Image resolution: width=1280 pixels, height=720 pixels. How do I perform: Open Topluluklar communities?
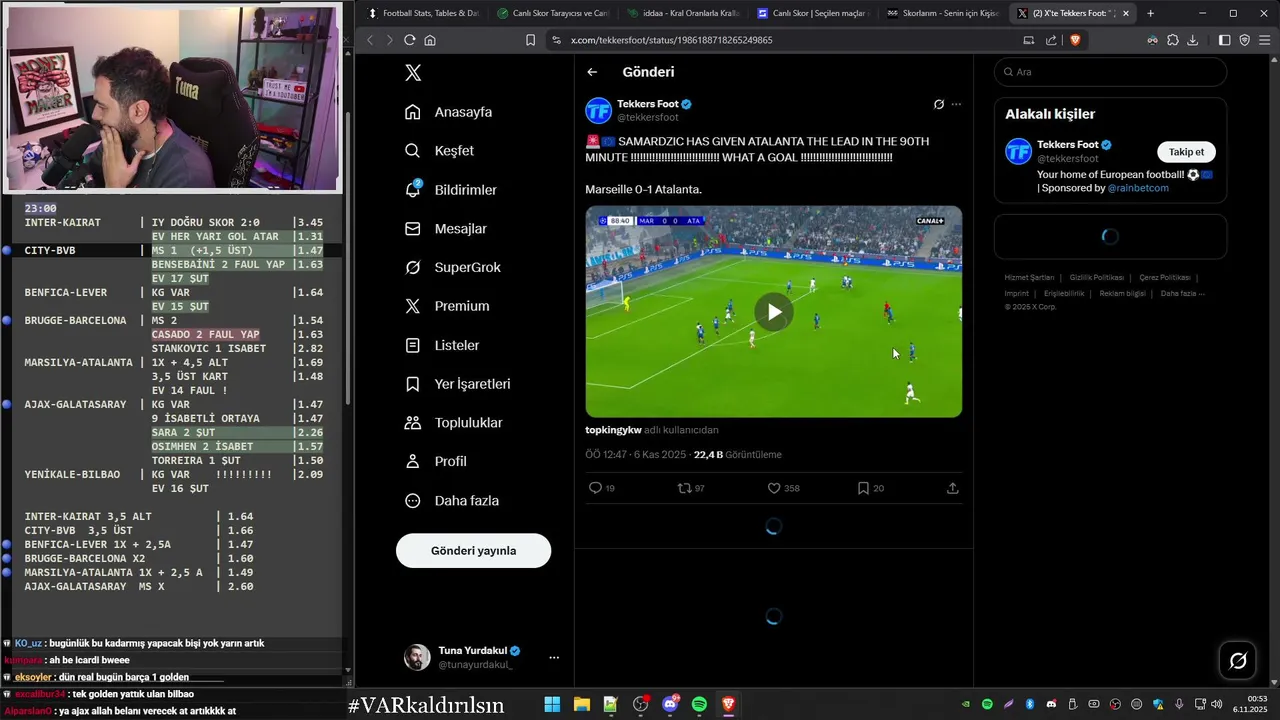click(454, 423)
